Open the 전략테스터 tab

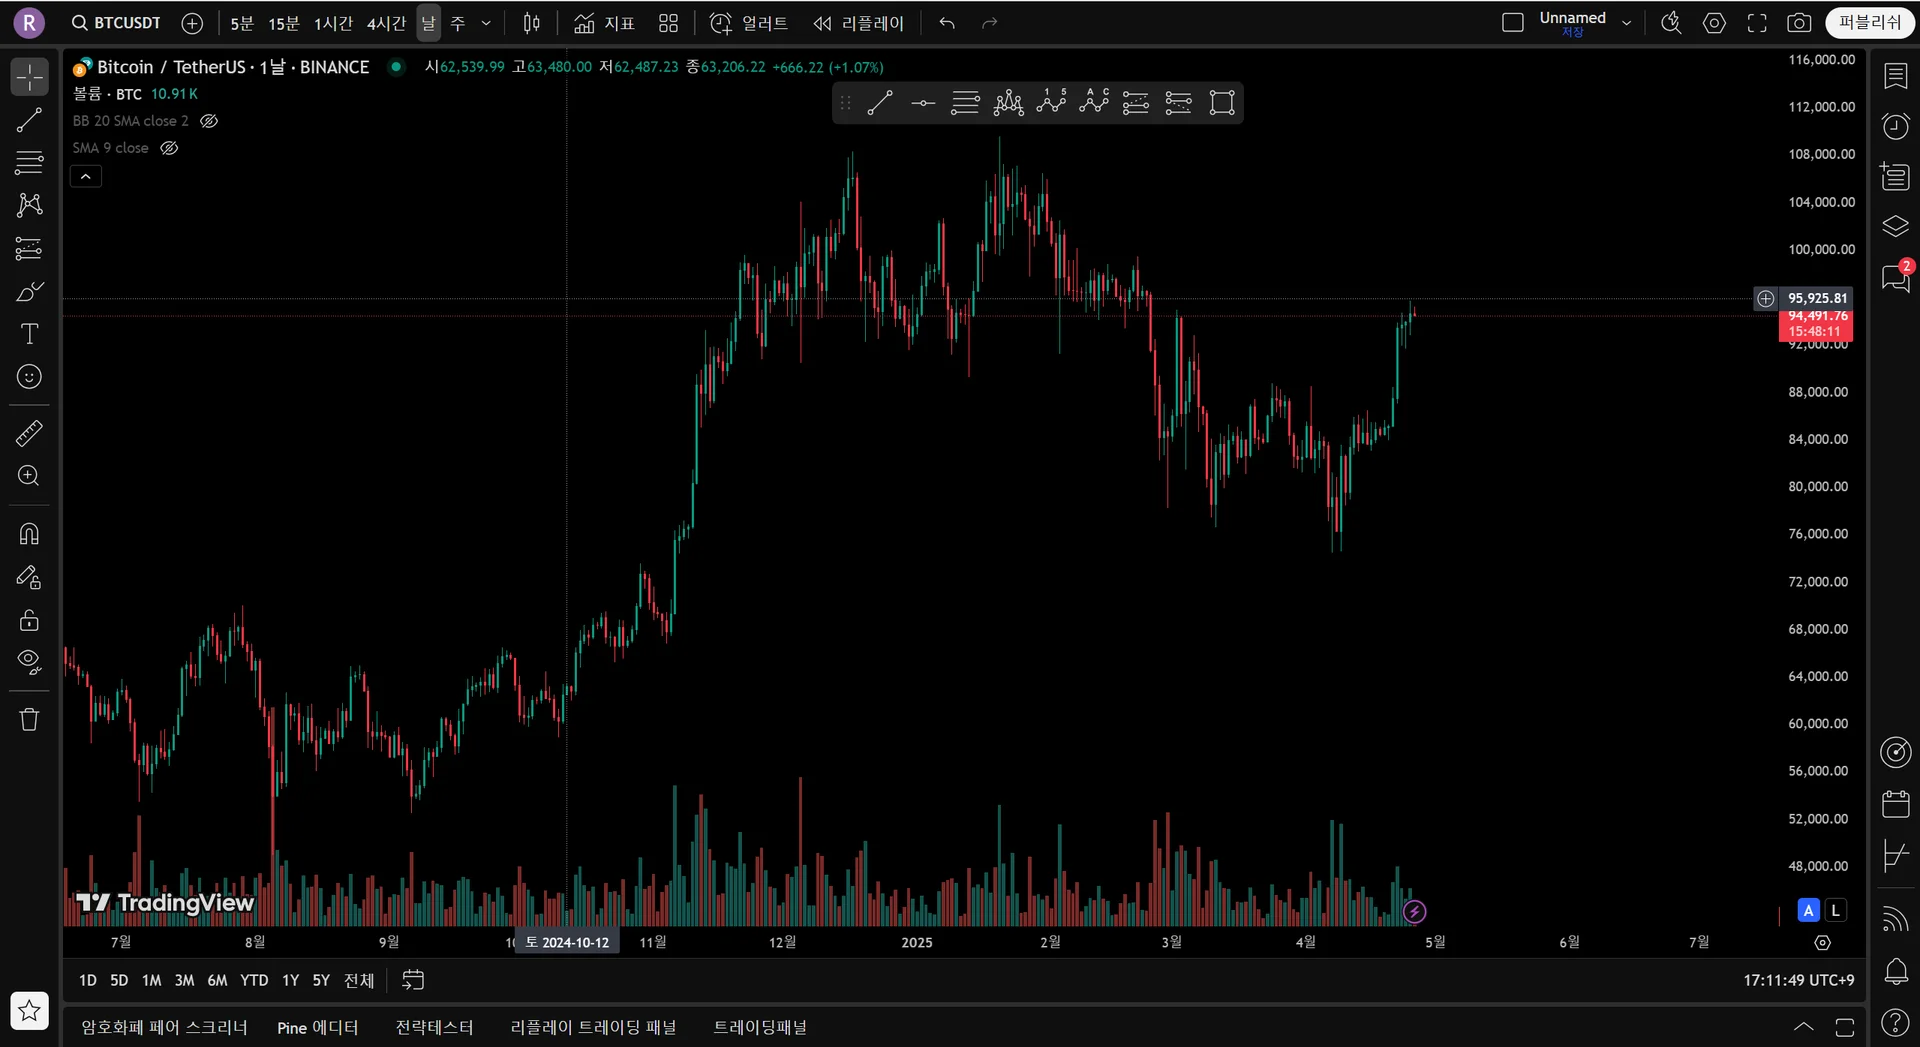coord(434,1027)
